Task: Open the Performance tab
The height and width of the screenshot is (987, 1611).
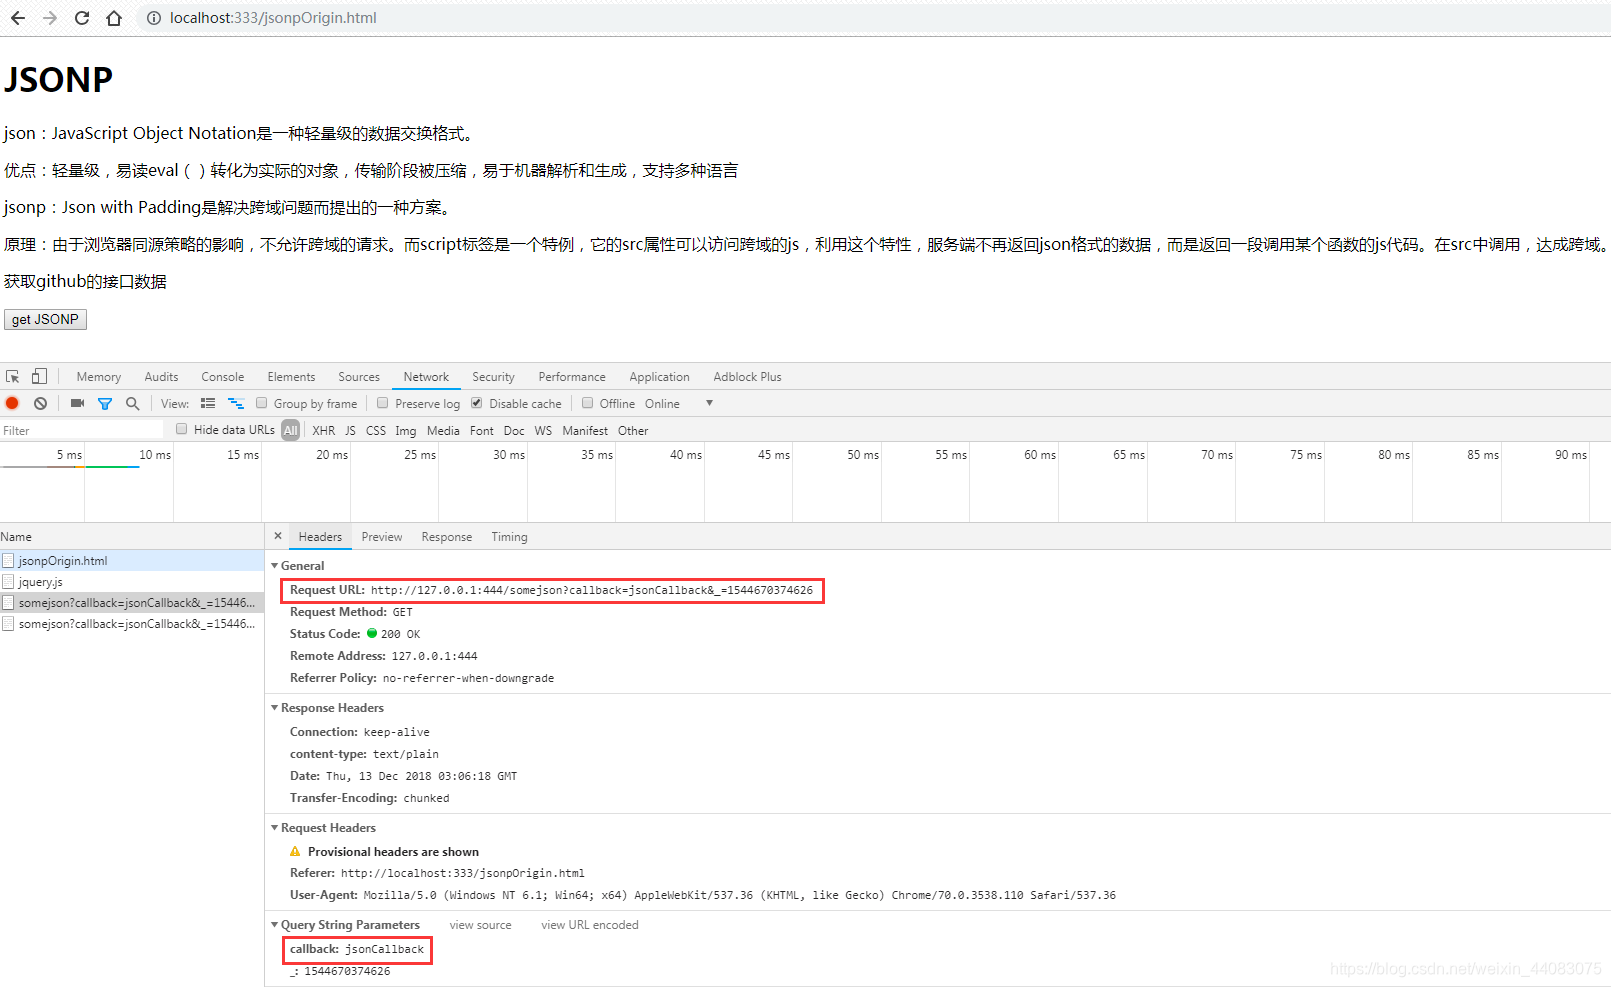Action: point(572,377)
